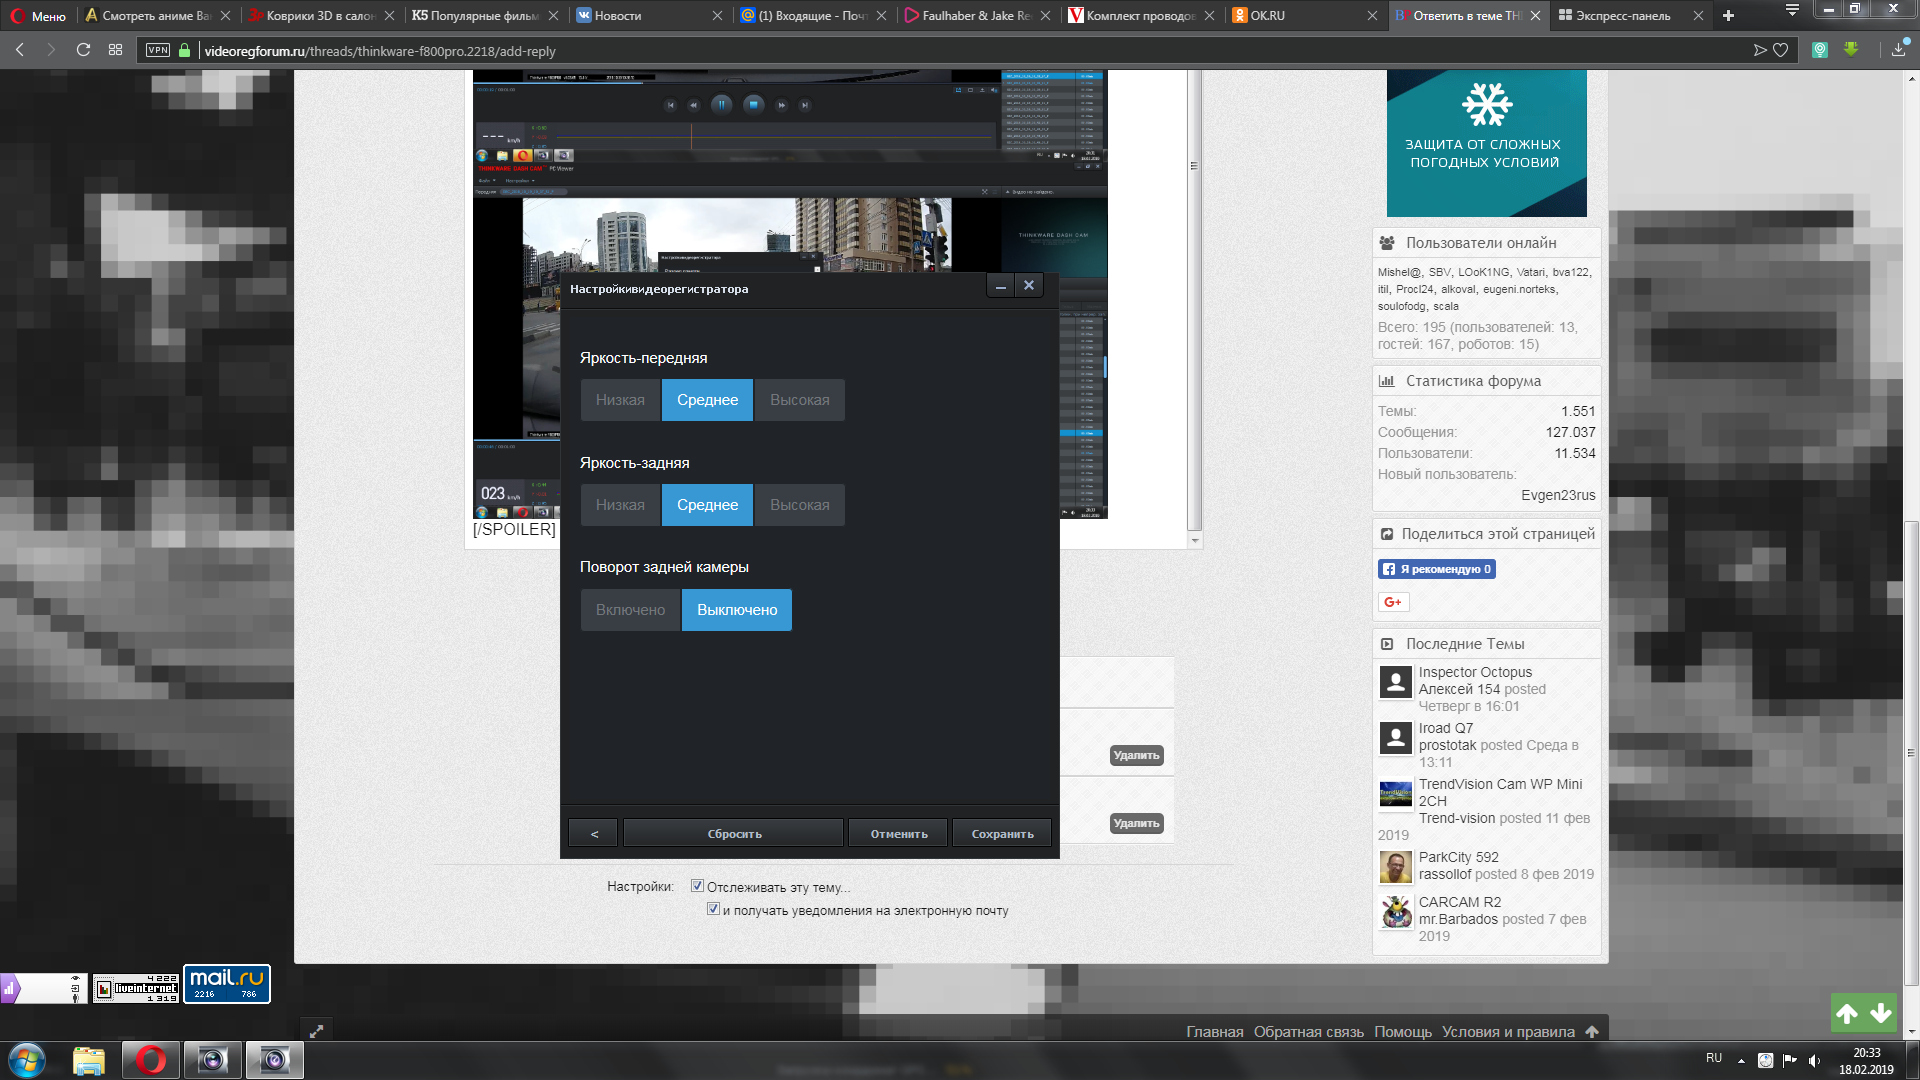Image resolution: width=1920 pixels, height=1080 pixels.
Task: Set rear brightness to 'Низкая'
Action: point(620,505)
